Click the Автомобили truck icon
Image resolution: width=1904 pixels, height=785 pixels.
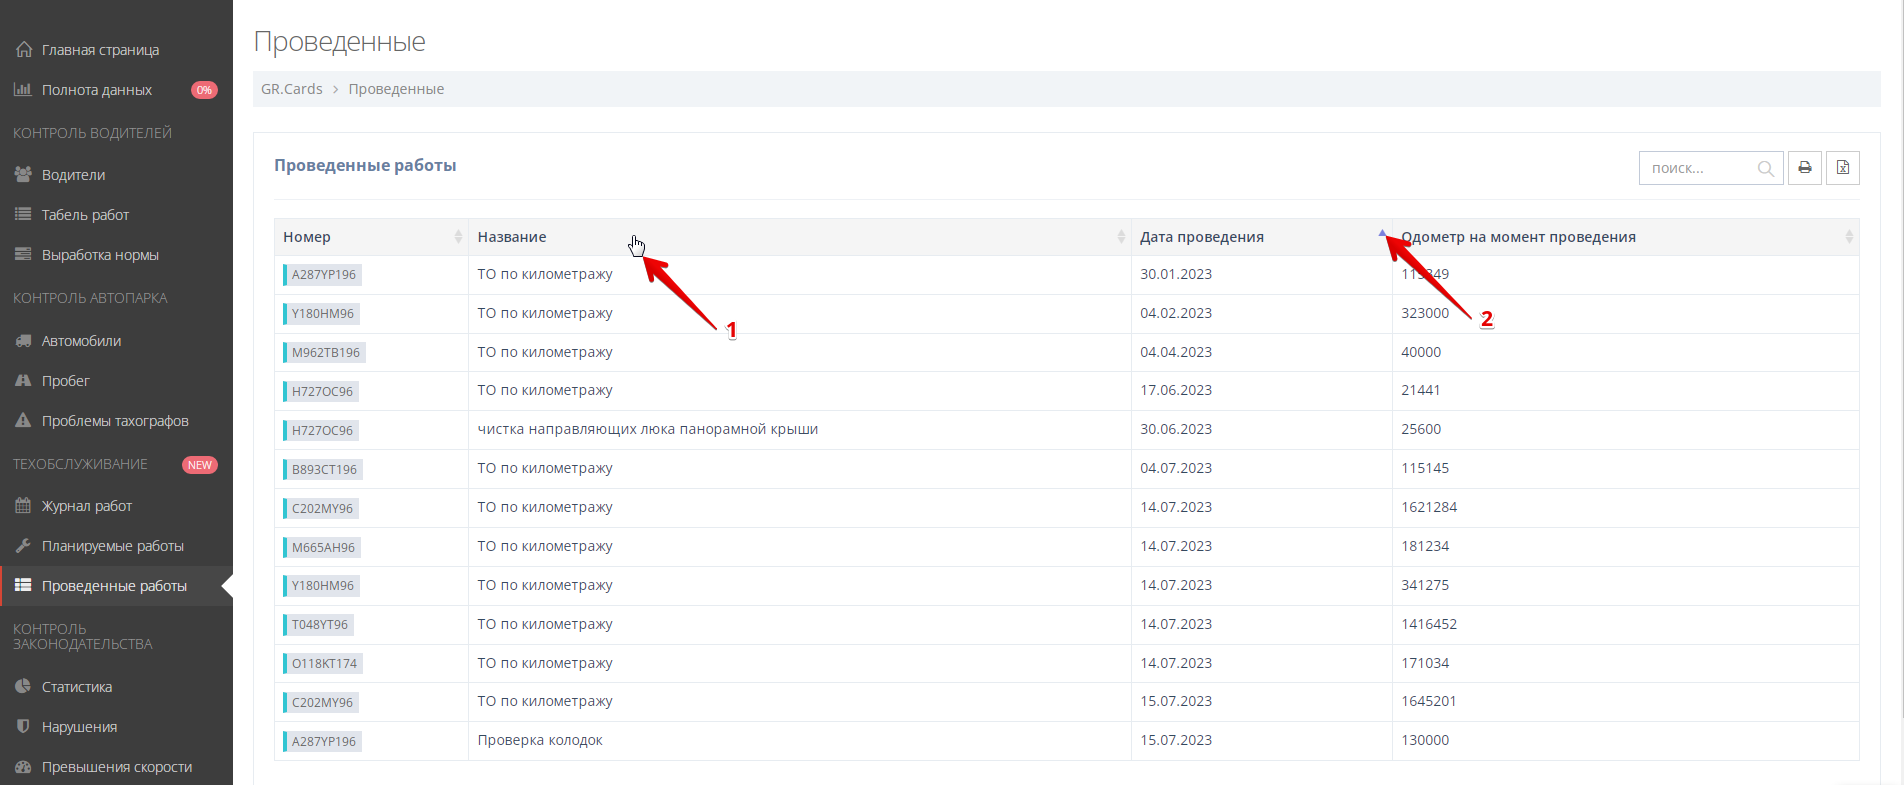click(23, 341)
